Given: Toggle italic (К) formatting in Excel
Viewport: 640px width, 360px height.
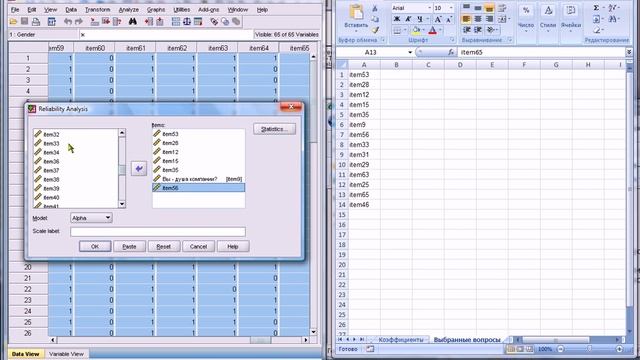Looking at the screenshot, I should coord(408,19).
